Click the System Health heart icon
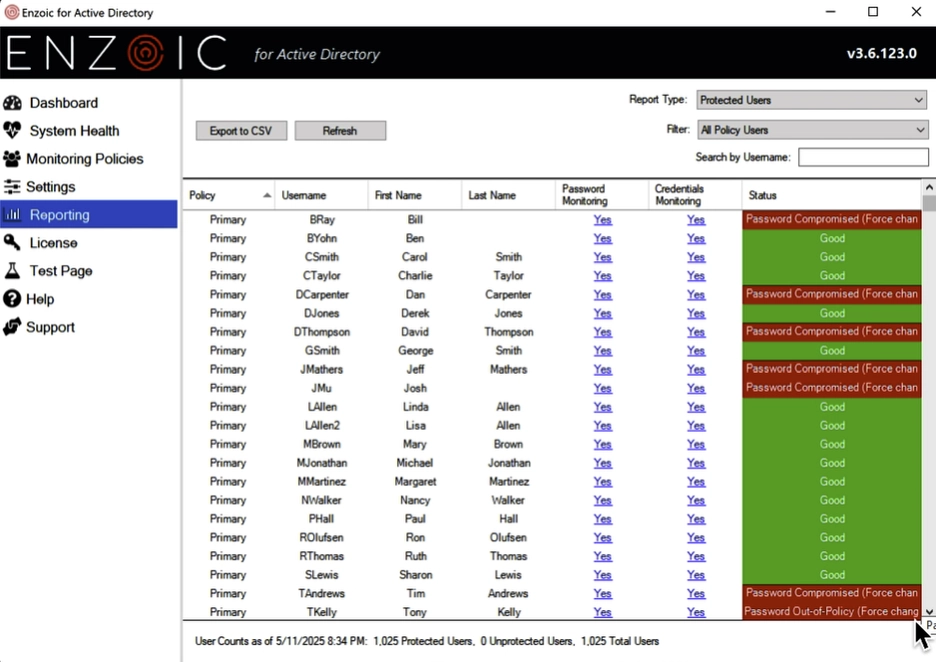Screen dimensions: 936x662 pos(12,131)
